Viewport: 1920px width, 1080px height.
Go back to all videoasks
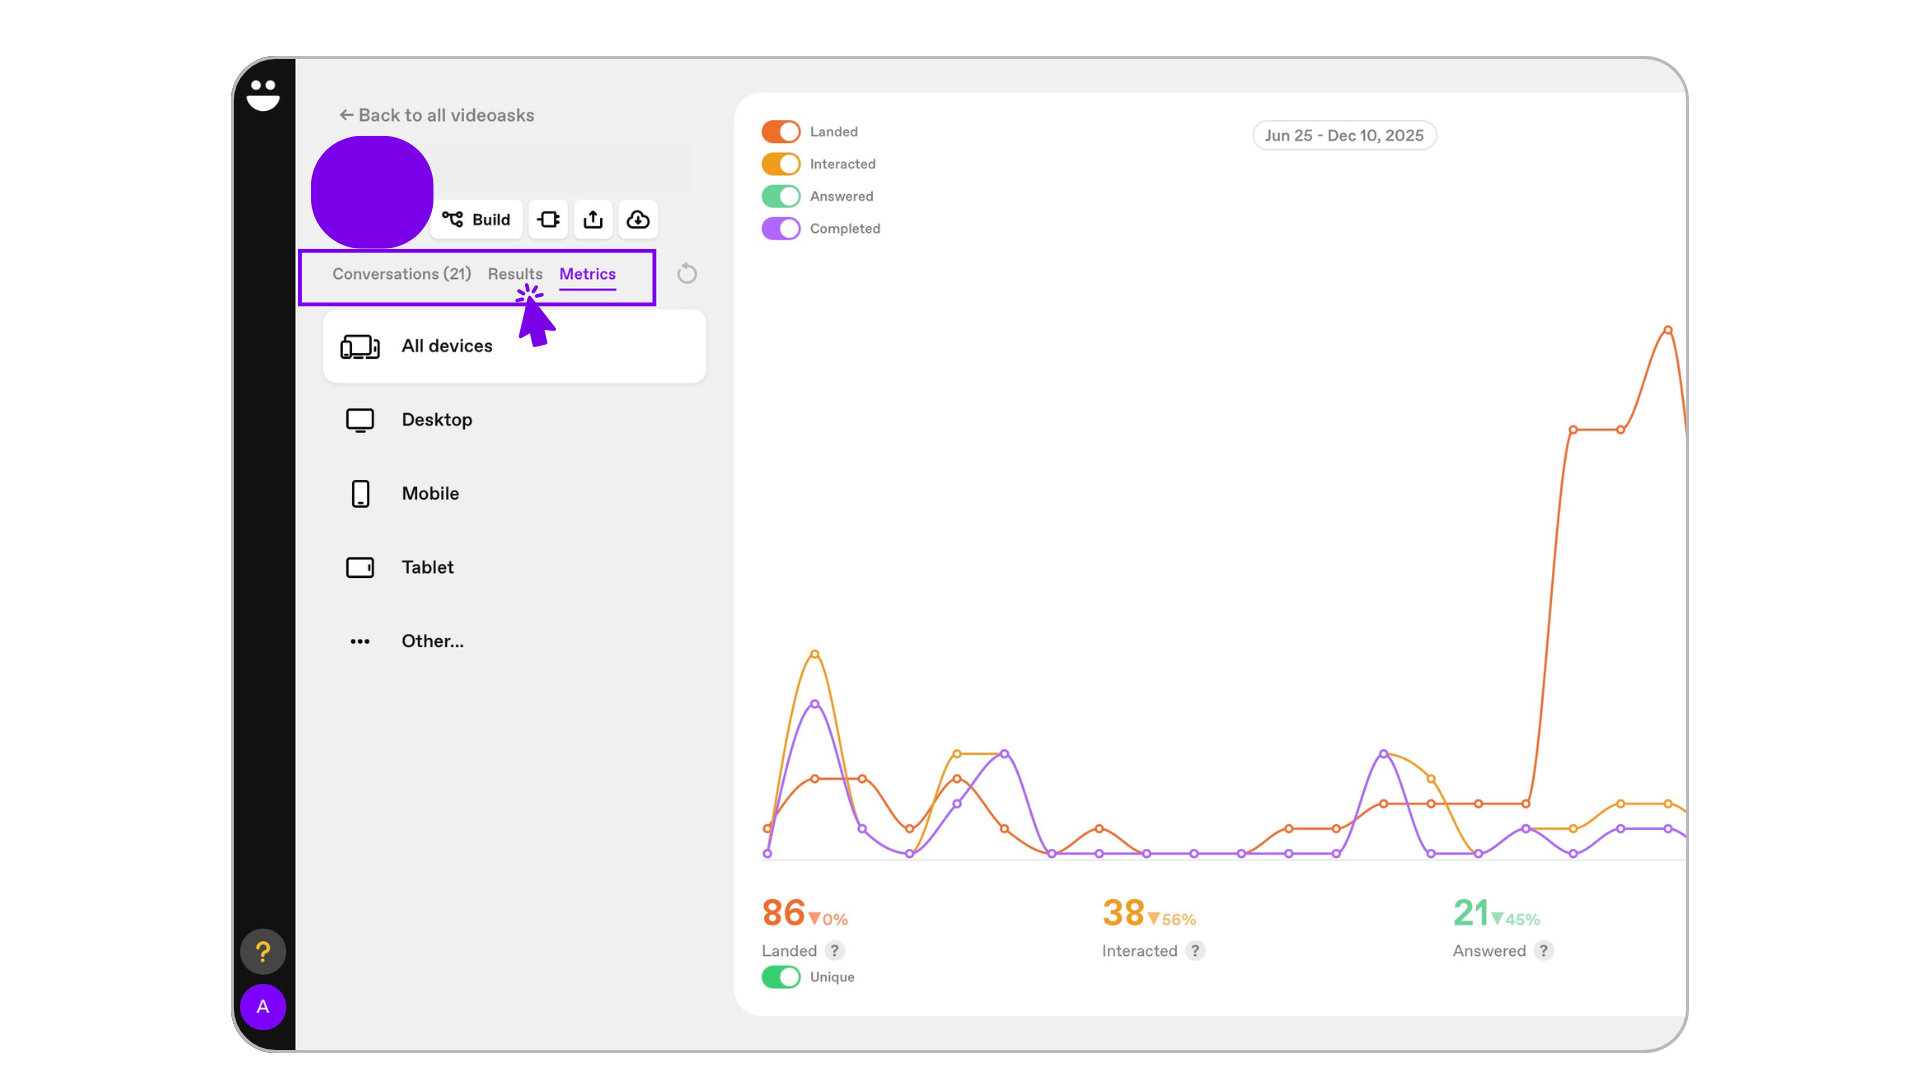(437, 115)
